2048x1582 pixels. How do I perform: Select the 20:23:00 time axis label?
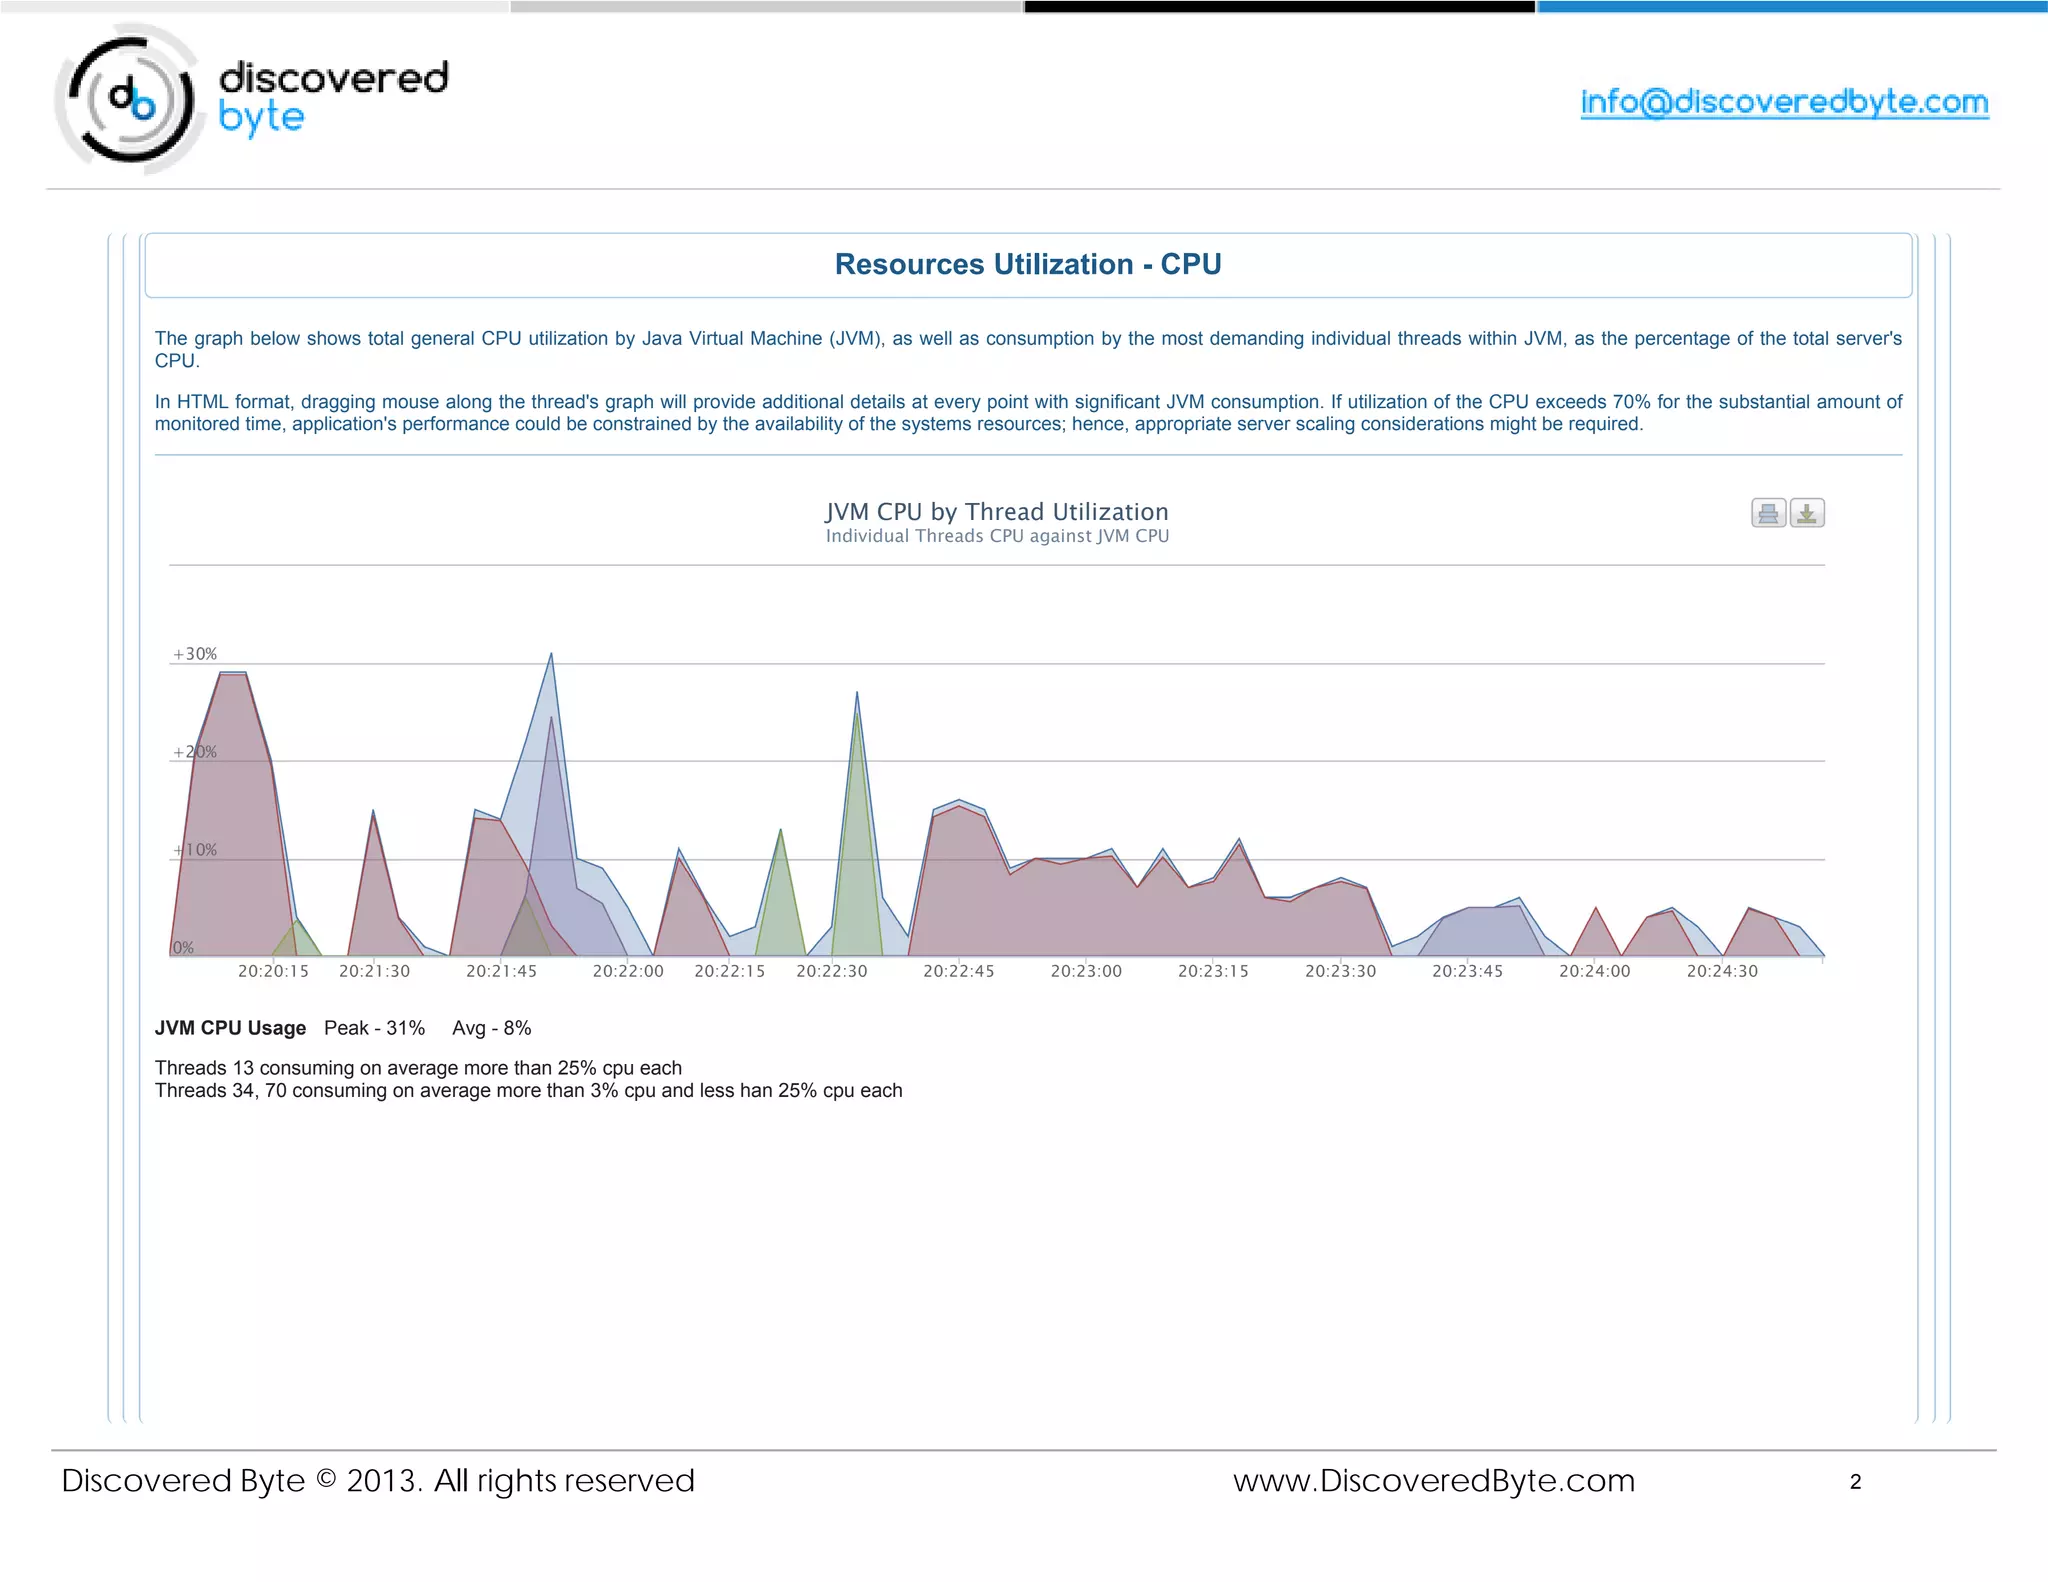(1086, 971)
